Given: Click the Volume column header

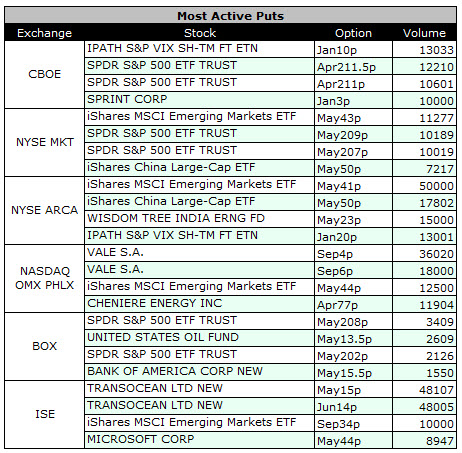Looking at the screenshot, I should pyautogui.click(x=424, y=33).
